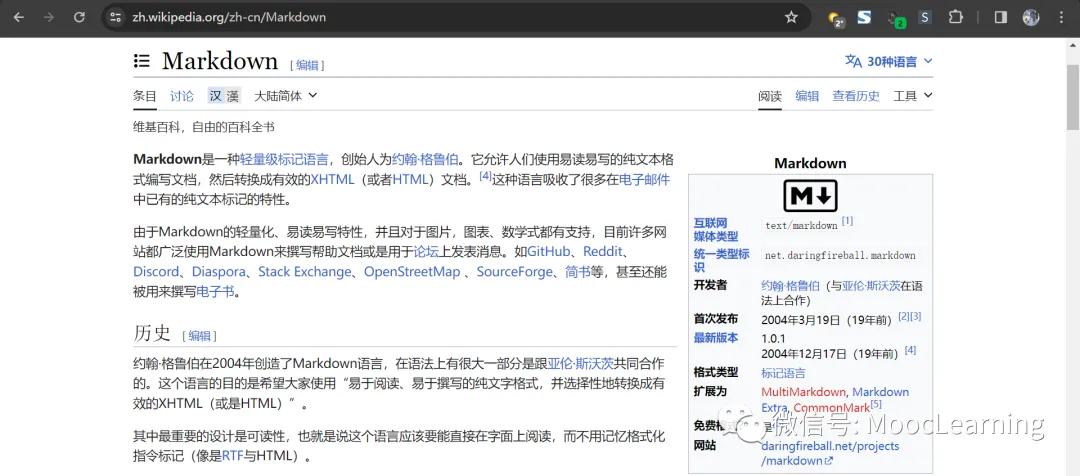Switch to the 讨论 tab
Image resolution: width=1080 pixels, height=476 pixels.
point(182,96)
